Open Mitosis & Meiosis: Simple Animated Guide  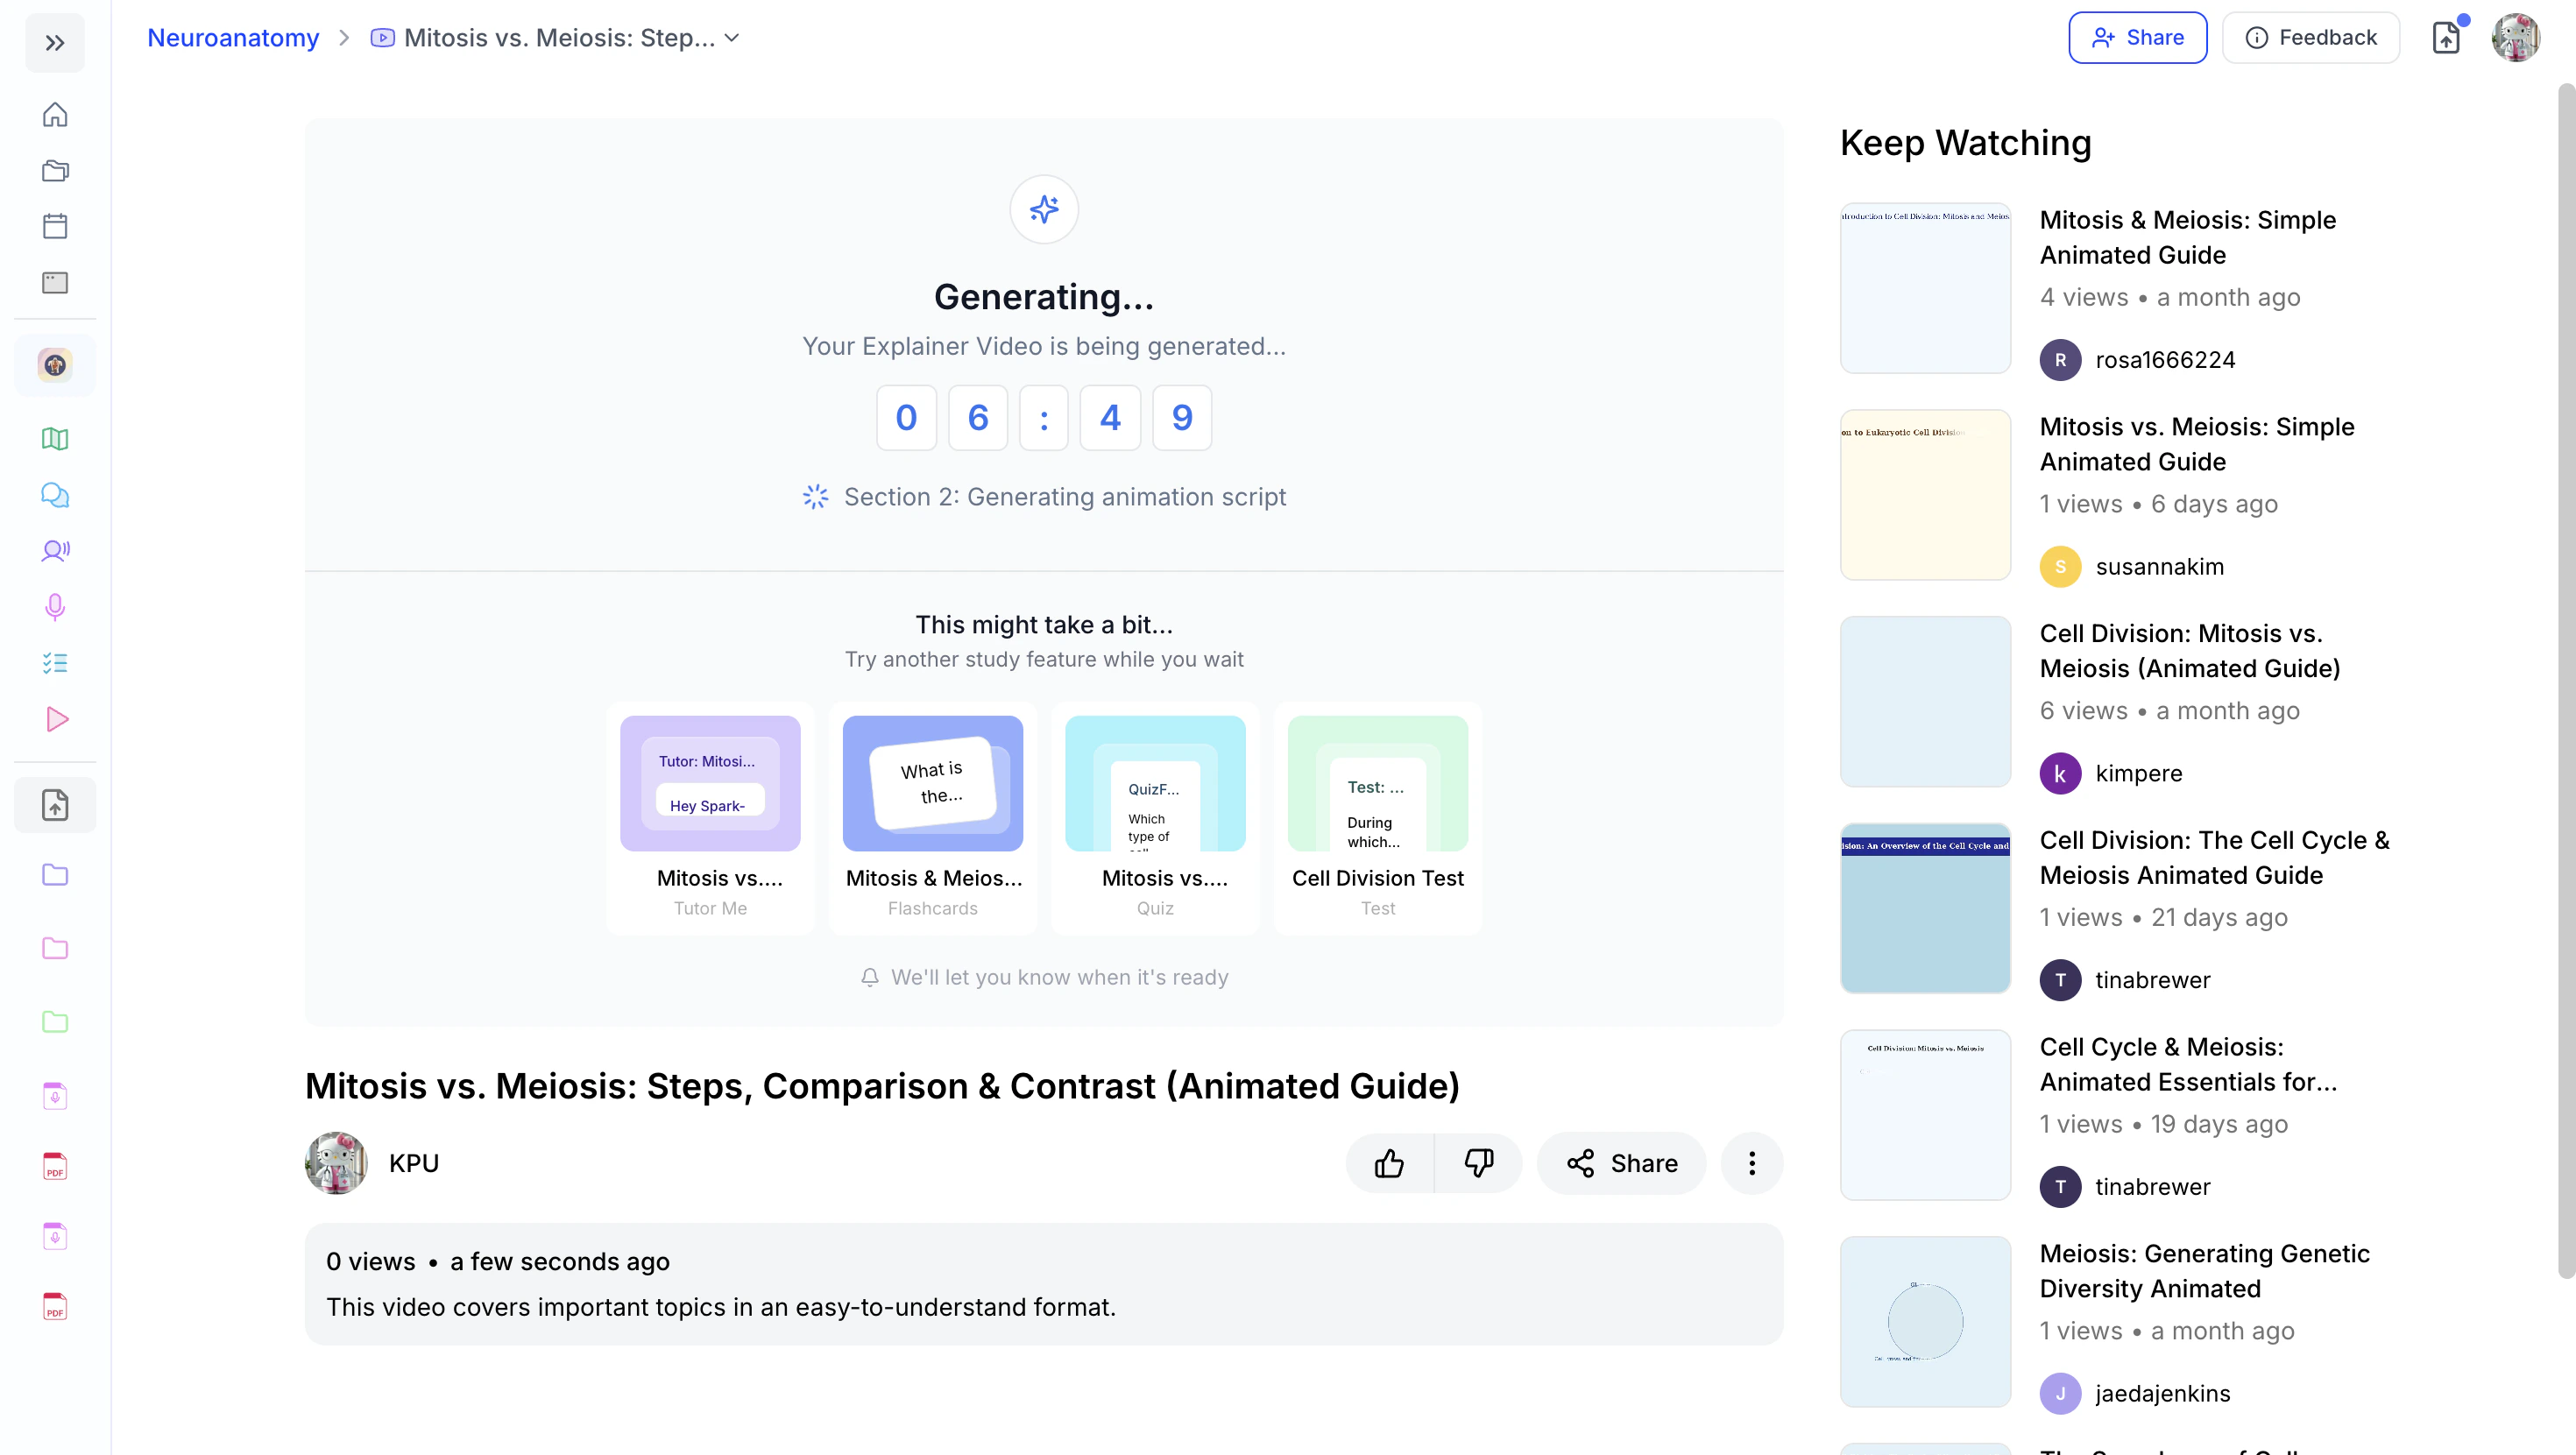[2188, 237]
